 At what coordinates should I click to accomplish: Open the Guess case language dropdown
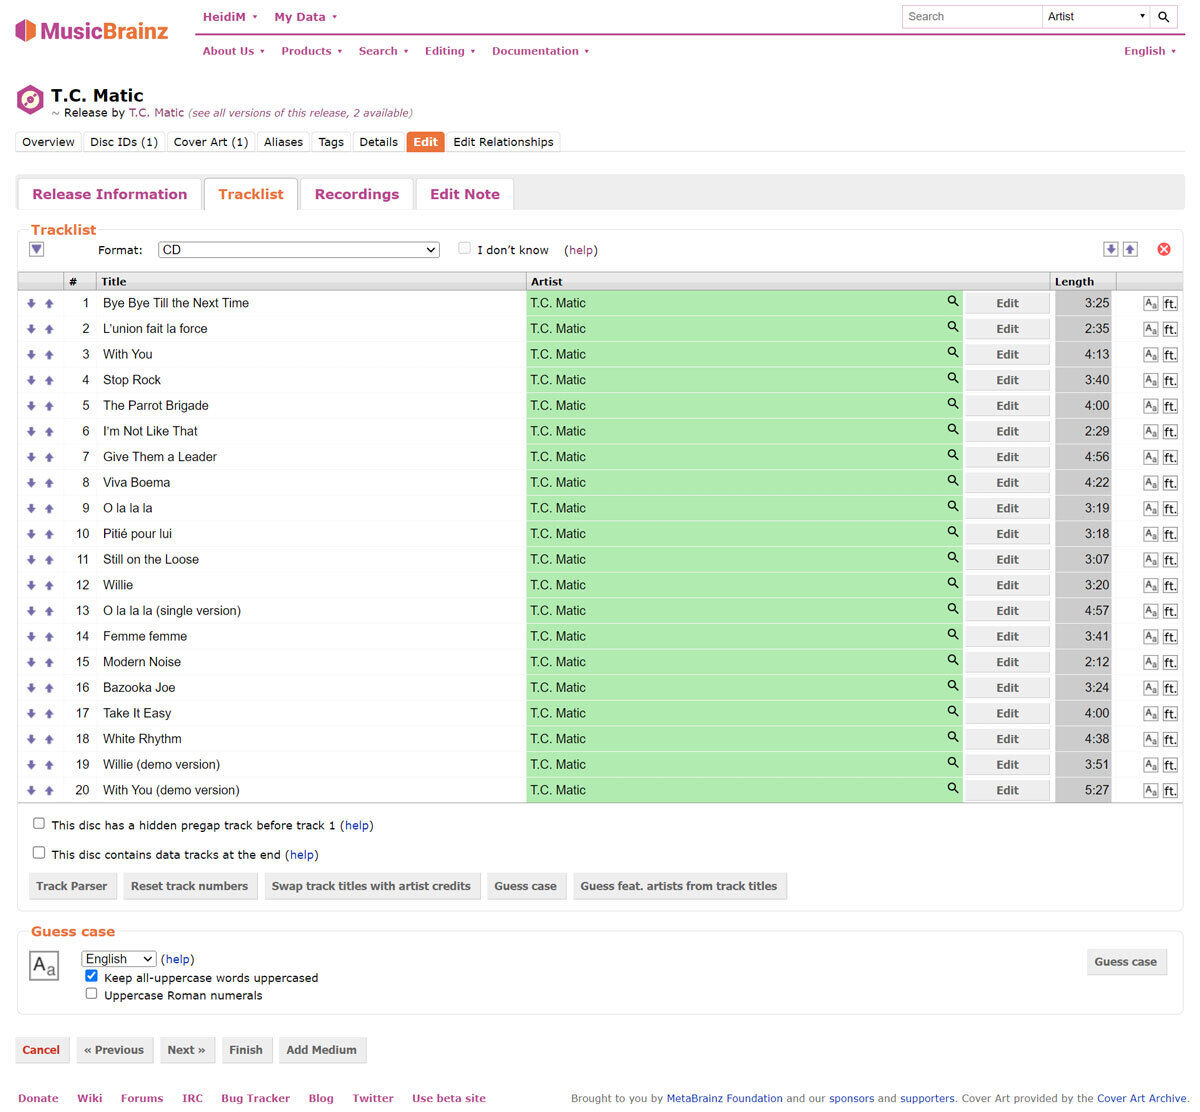(118, 959)
